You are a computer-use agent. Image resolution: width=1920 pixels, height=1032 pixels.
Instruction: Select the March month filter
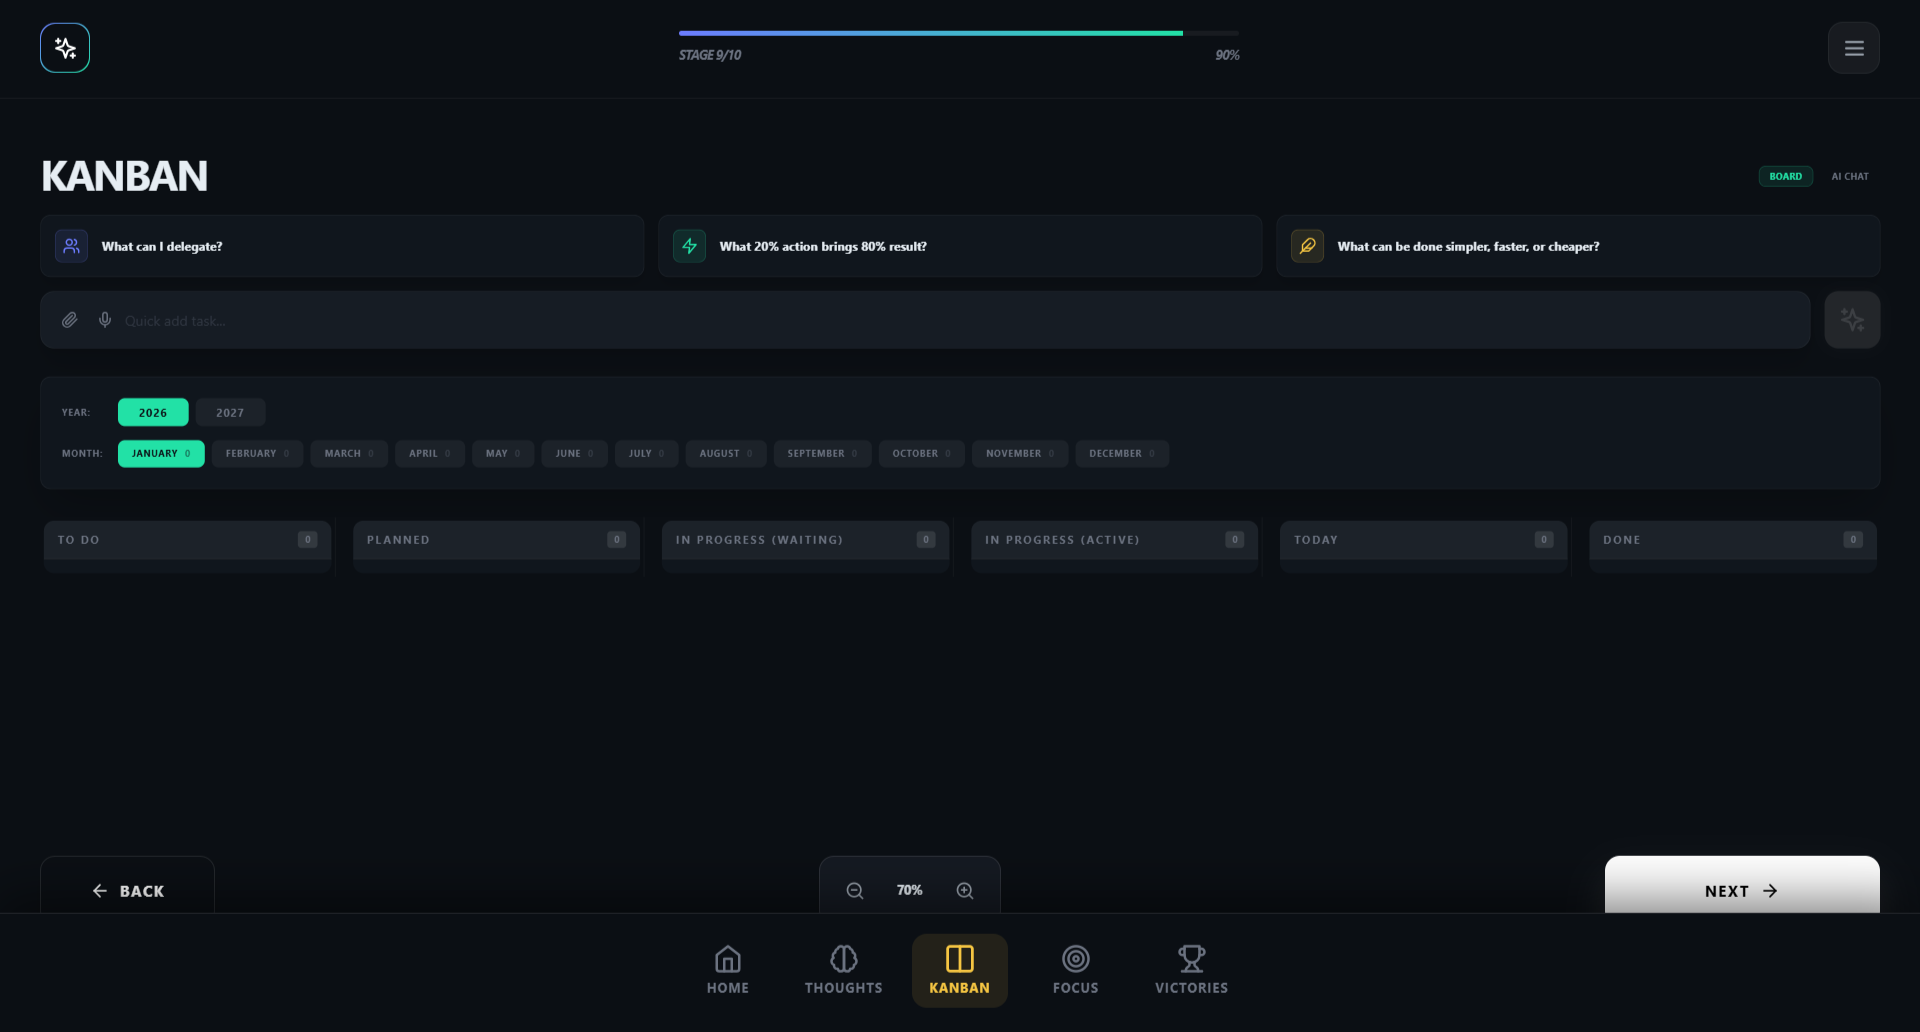pos(349,453)
